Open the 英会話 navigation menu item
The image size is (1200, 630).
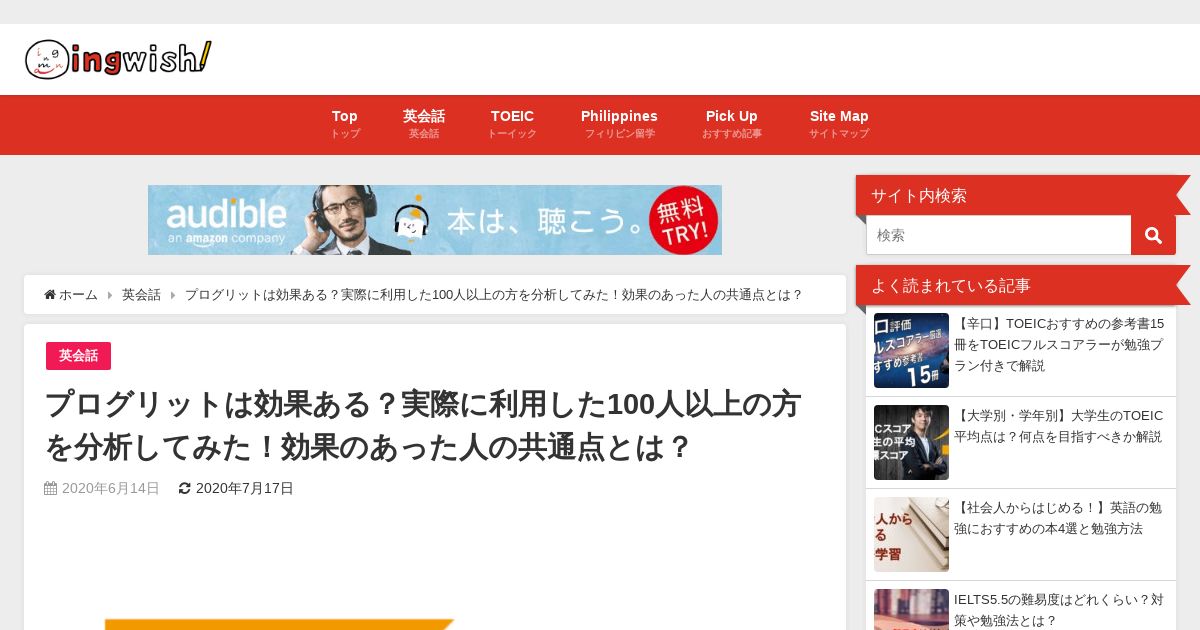tap(424, 124)
